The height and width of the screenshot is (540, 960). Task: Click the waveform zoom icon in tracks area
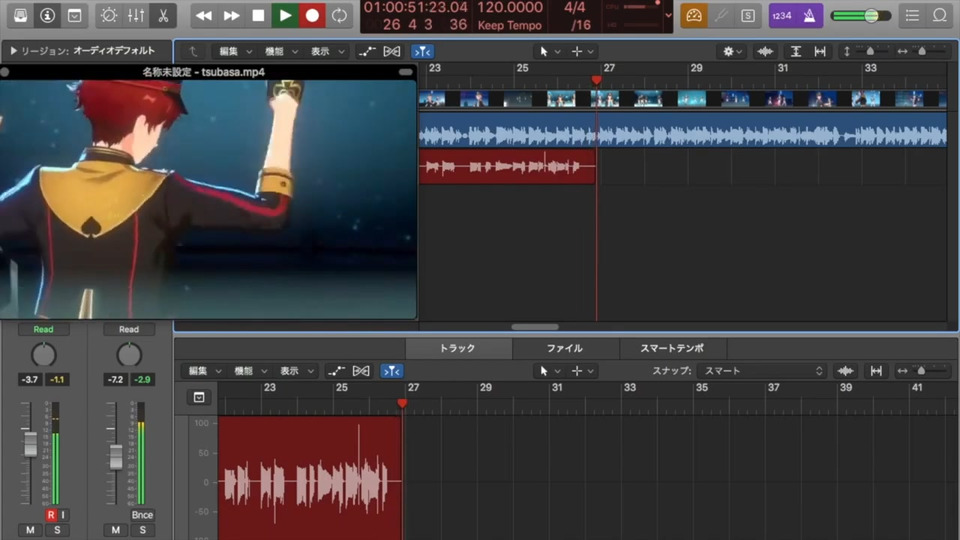coord(765,51)
